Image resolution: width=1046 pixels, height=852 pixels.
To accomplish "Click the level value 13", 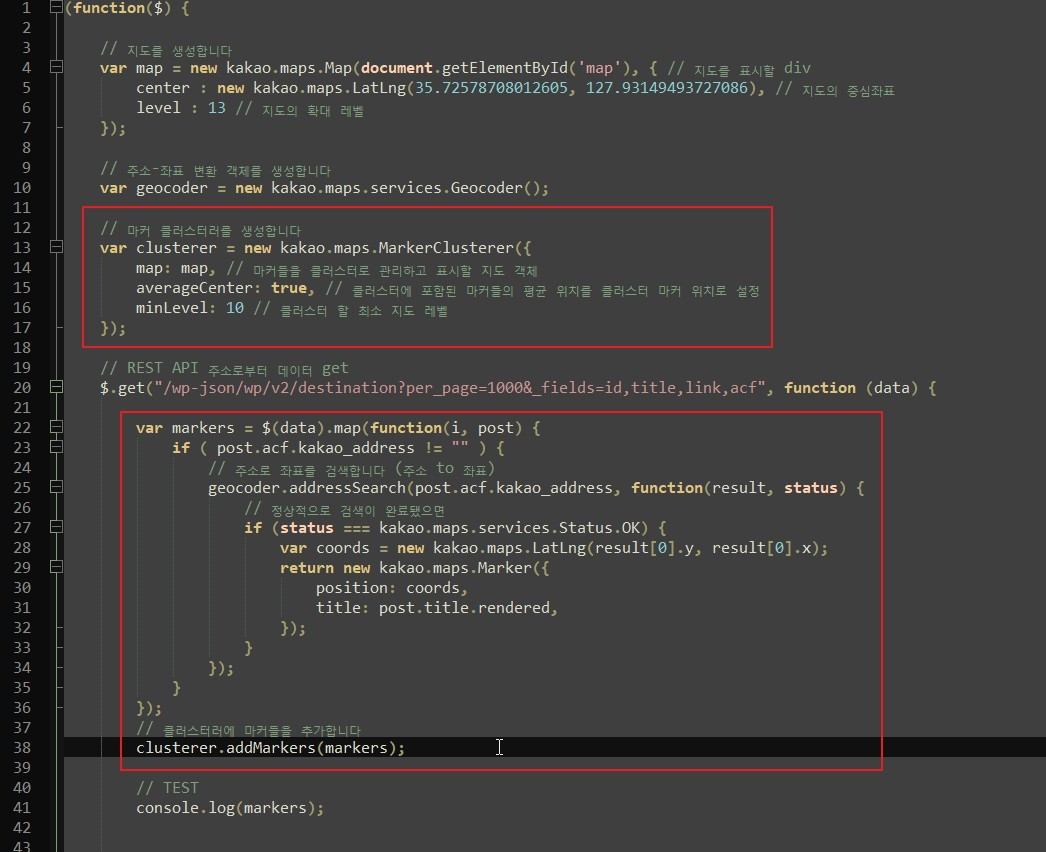I will [x=217, y=108].
